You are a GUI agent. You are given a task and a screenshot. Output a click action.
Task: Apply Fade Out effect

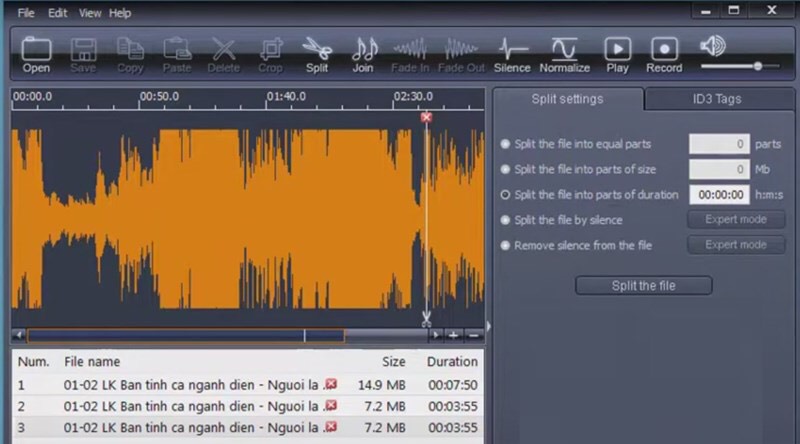coord(461,55)
